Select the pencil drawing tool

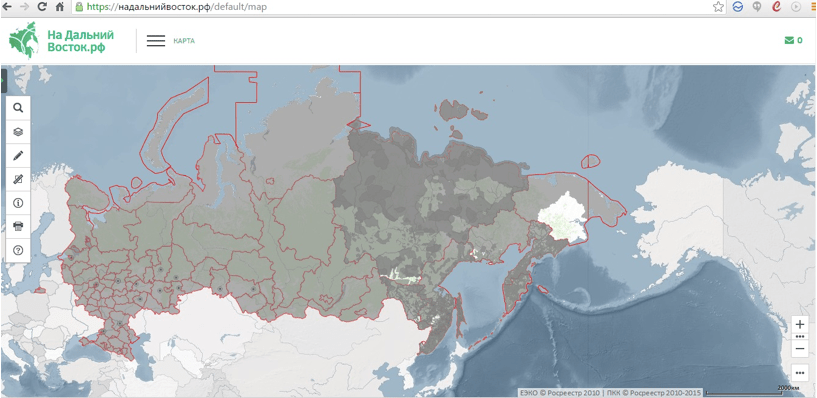(x=18, y=155)
